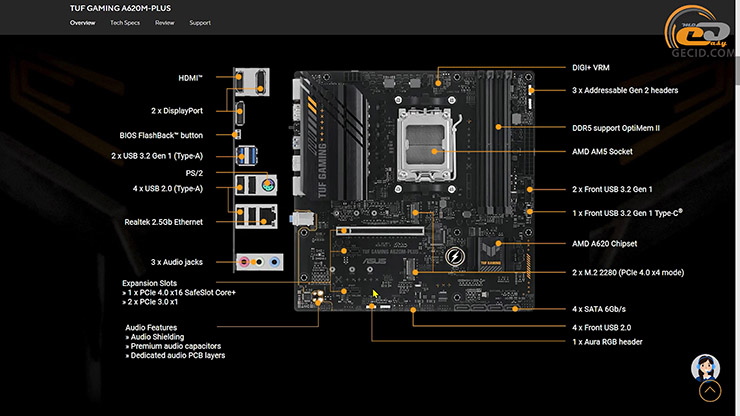Image resolution: width=740 pixels, height=416 pixels.
Task: Open the support chat assistant avatar
Action: (x=706, y=368)
